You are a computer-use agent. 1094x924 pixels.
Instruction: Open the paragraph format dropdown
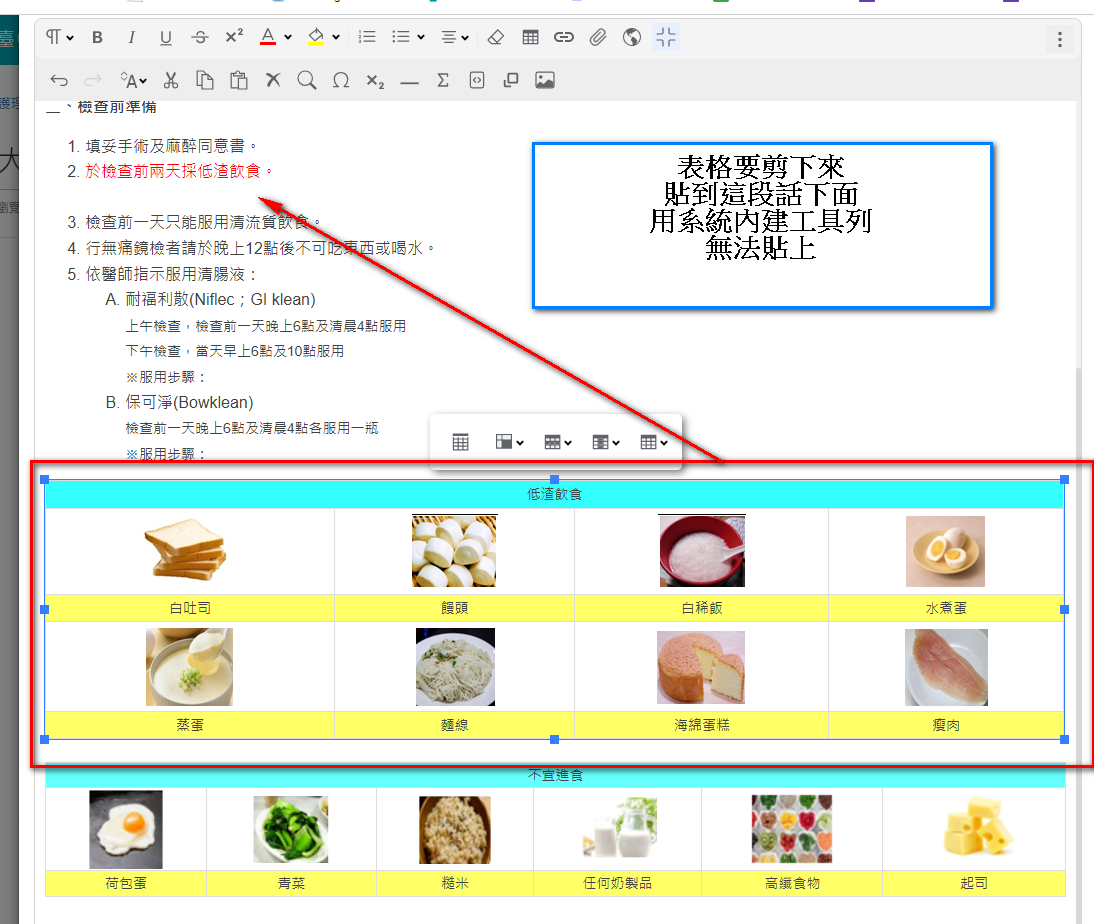[59, 38]
